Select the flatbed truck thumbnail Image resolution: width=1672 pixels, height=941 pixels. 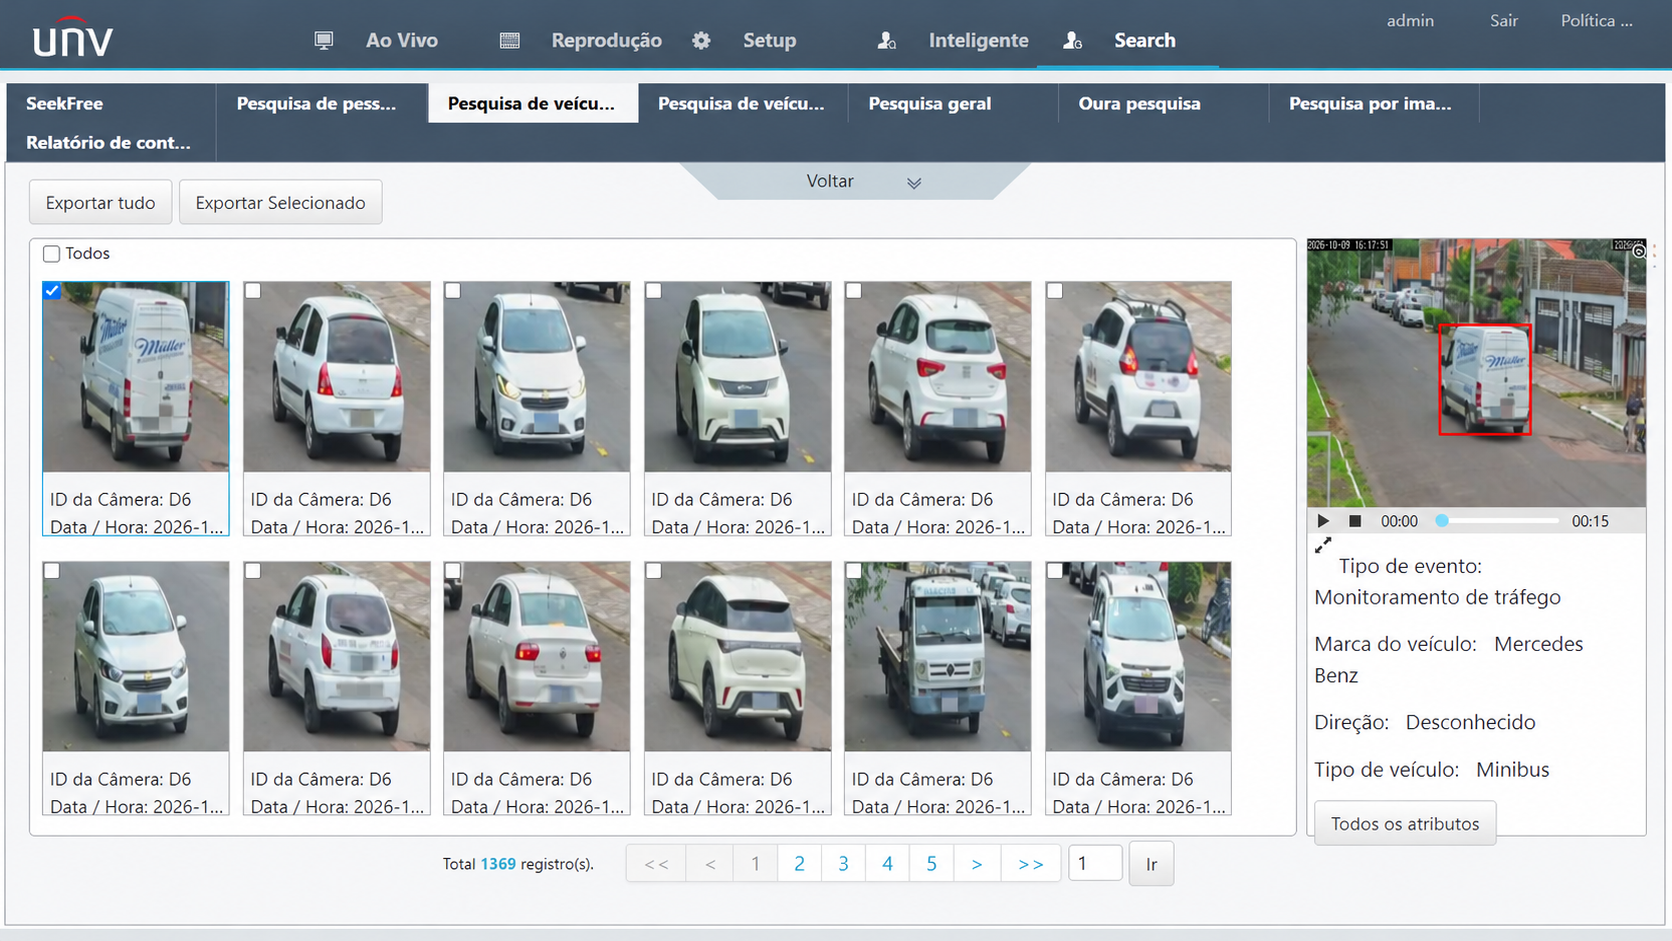point(937,656)
